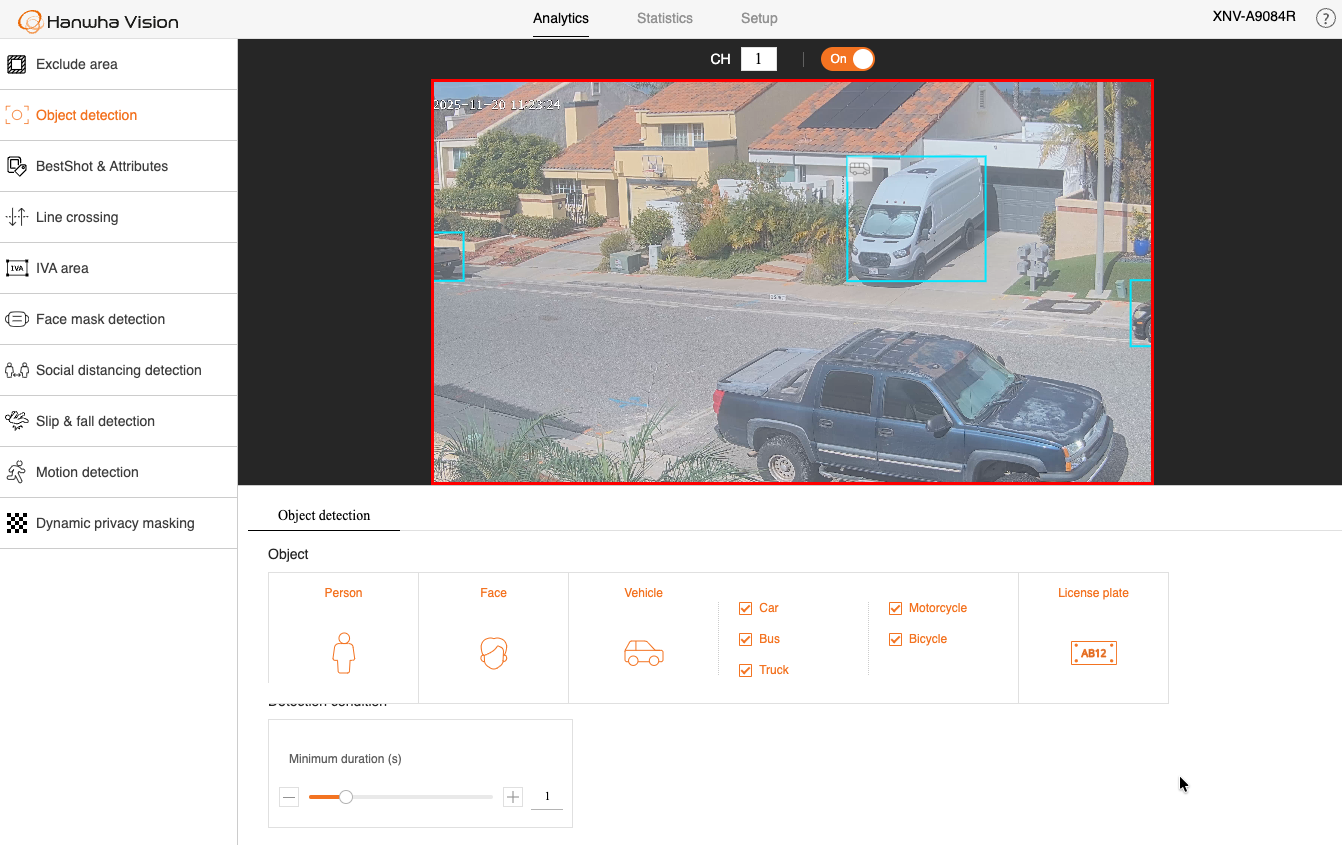Screen dimensions: 1342x845
Task: Open the Setup tab
Action: click(759, 18)
